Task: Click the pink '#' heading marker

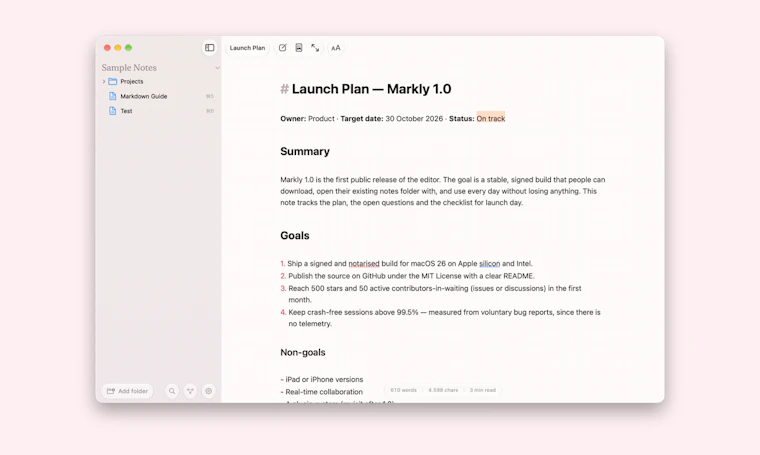Action: pyautogui.click(x=285, y=89)
